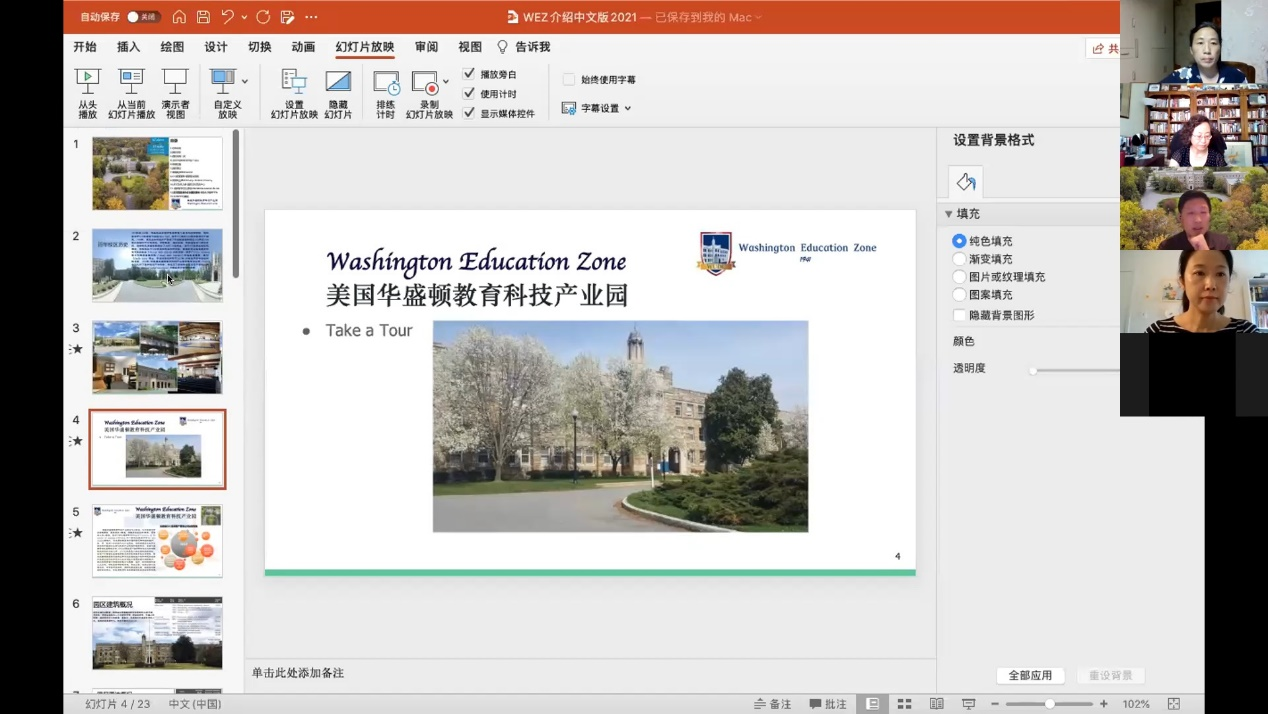Select Pattern Fill (图案填充) radio button

point(959,295)
